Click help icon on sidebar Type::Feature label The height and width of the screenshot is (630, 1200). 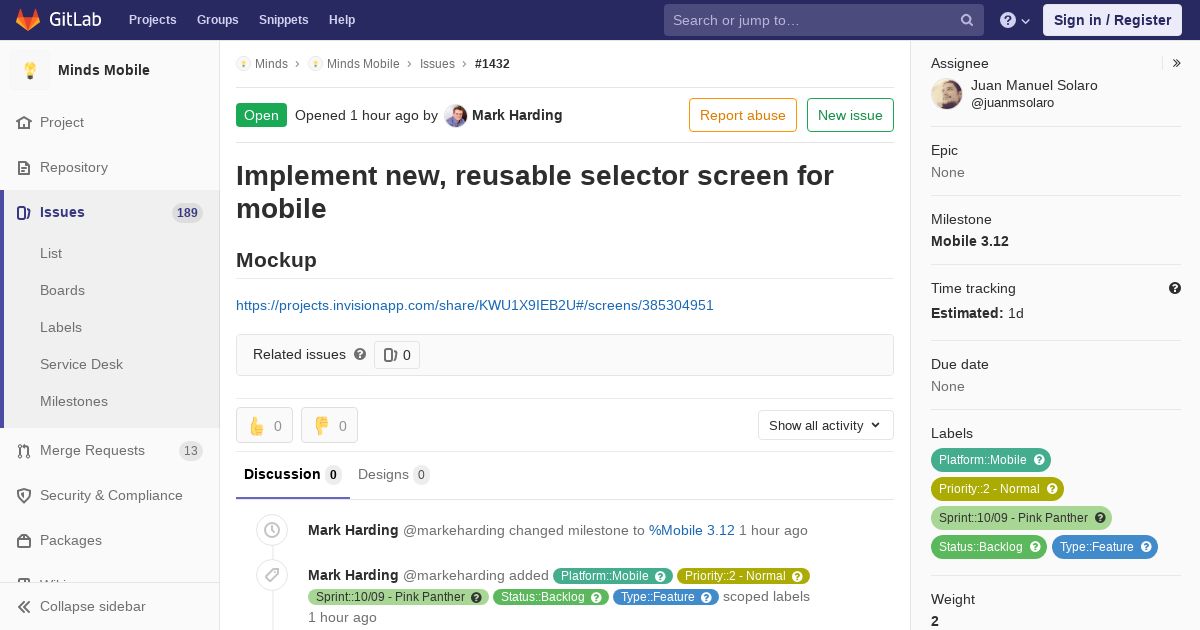click(x=1146, y=547)
